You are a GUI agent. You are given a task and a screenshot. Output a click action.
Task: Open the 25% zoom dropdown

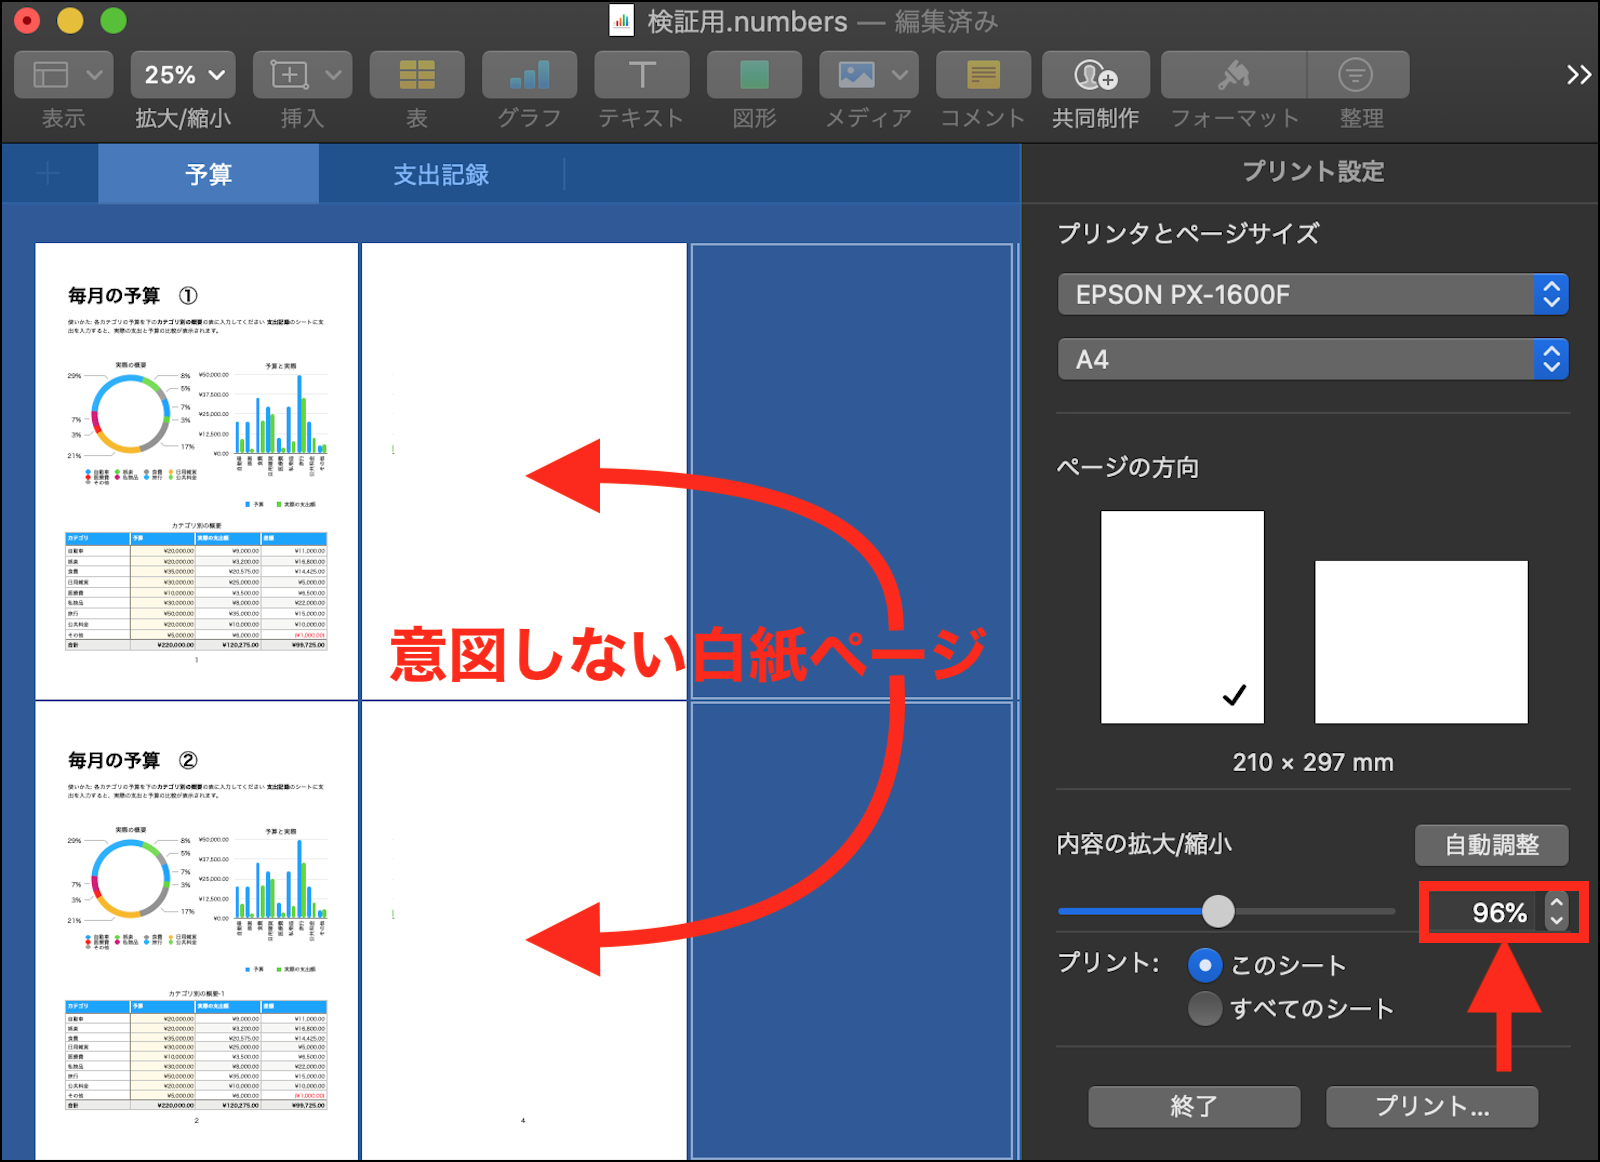(x=183, y=75)
